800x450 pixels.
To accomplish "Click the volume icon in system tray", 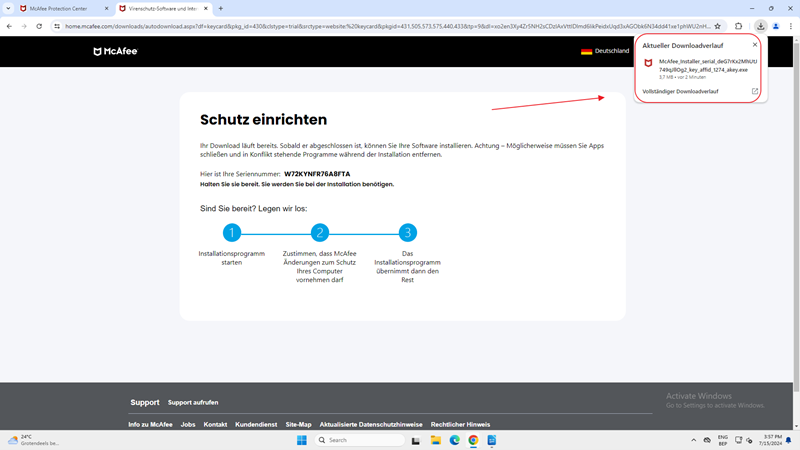I will coord(749,440).
